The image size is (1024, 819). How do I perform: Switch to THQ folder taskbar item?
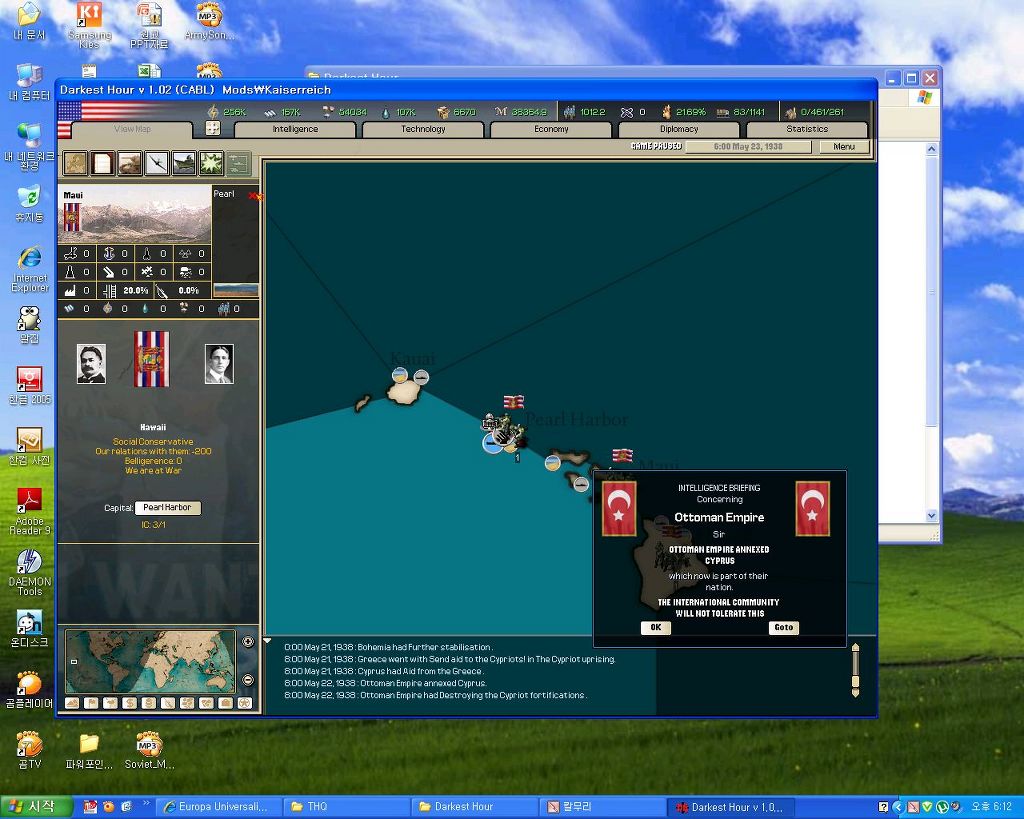(346, 807)
